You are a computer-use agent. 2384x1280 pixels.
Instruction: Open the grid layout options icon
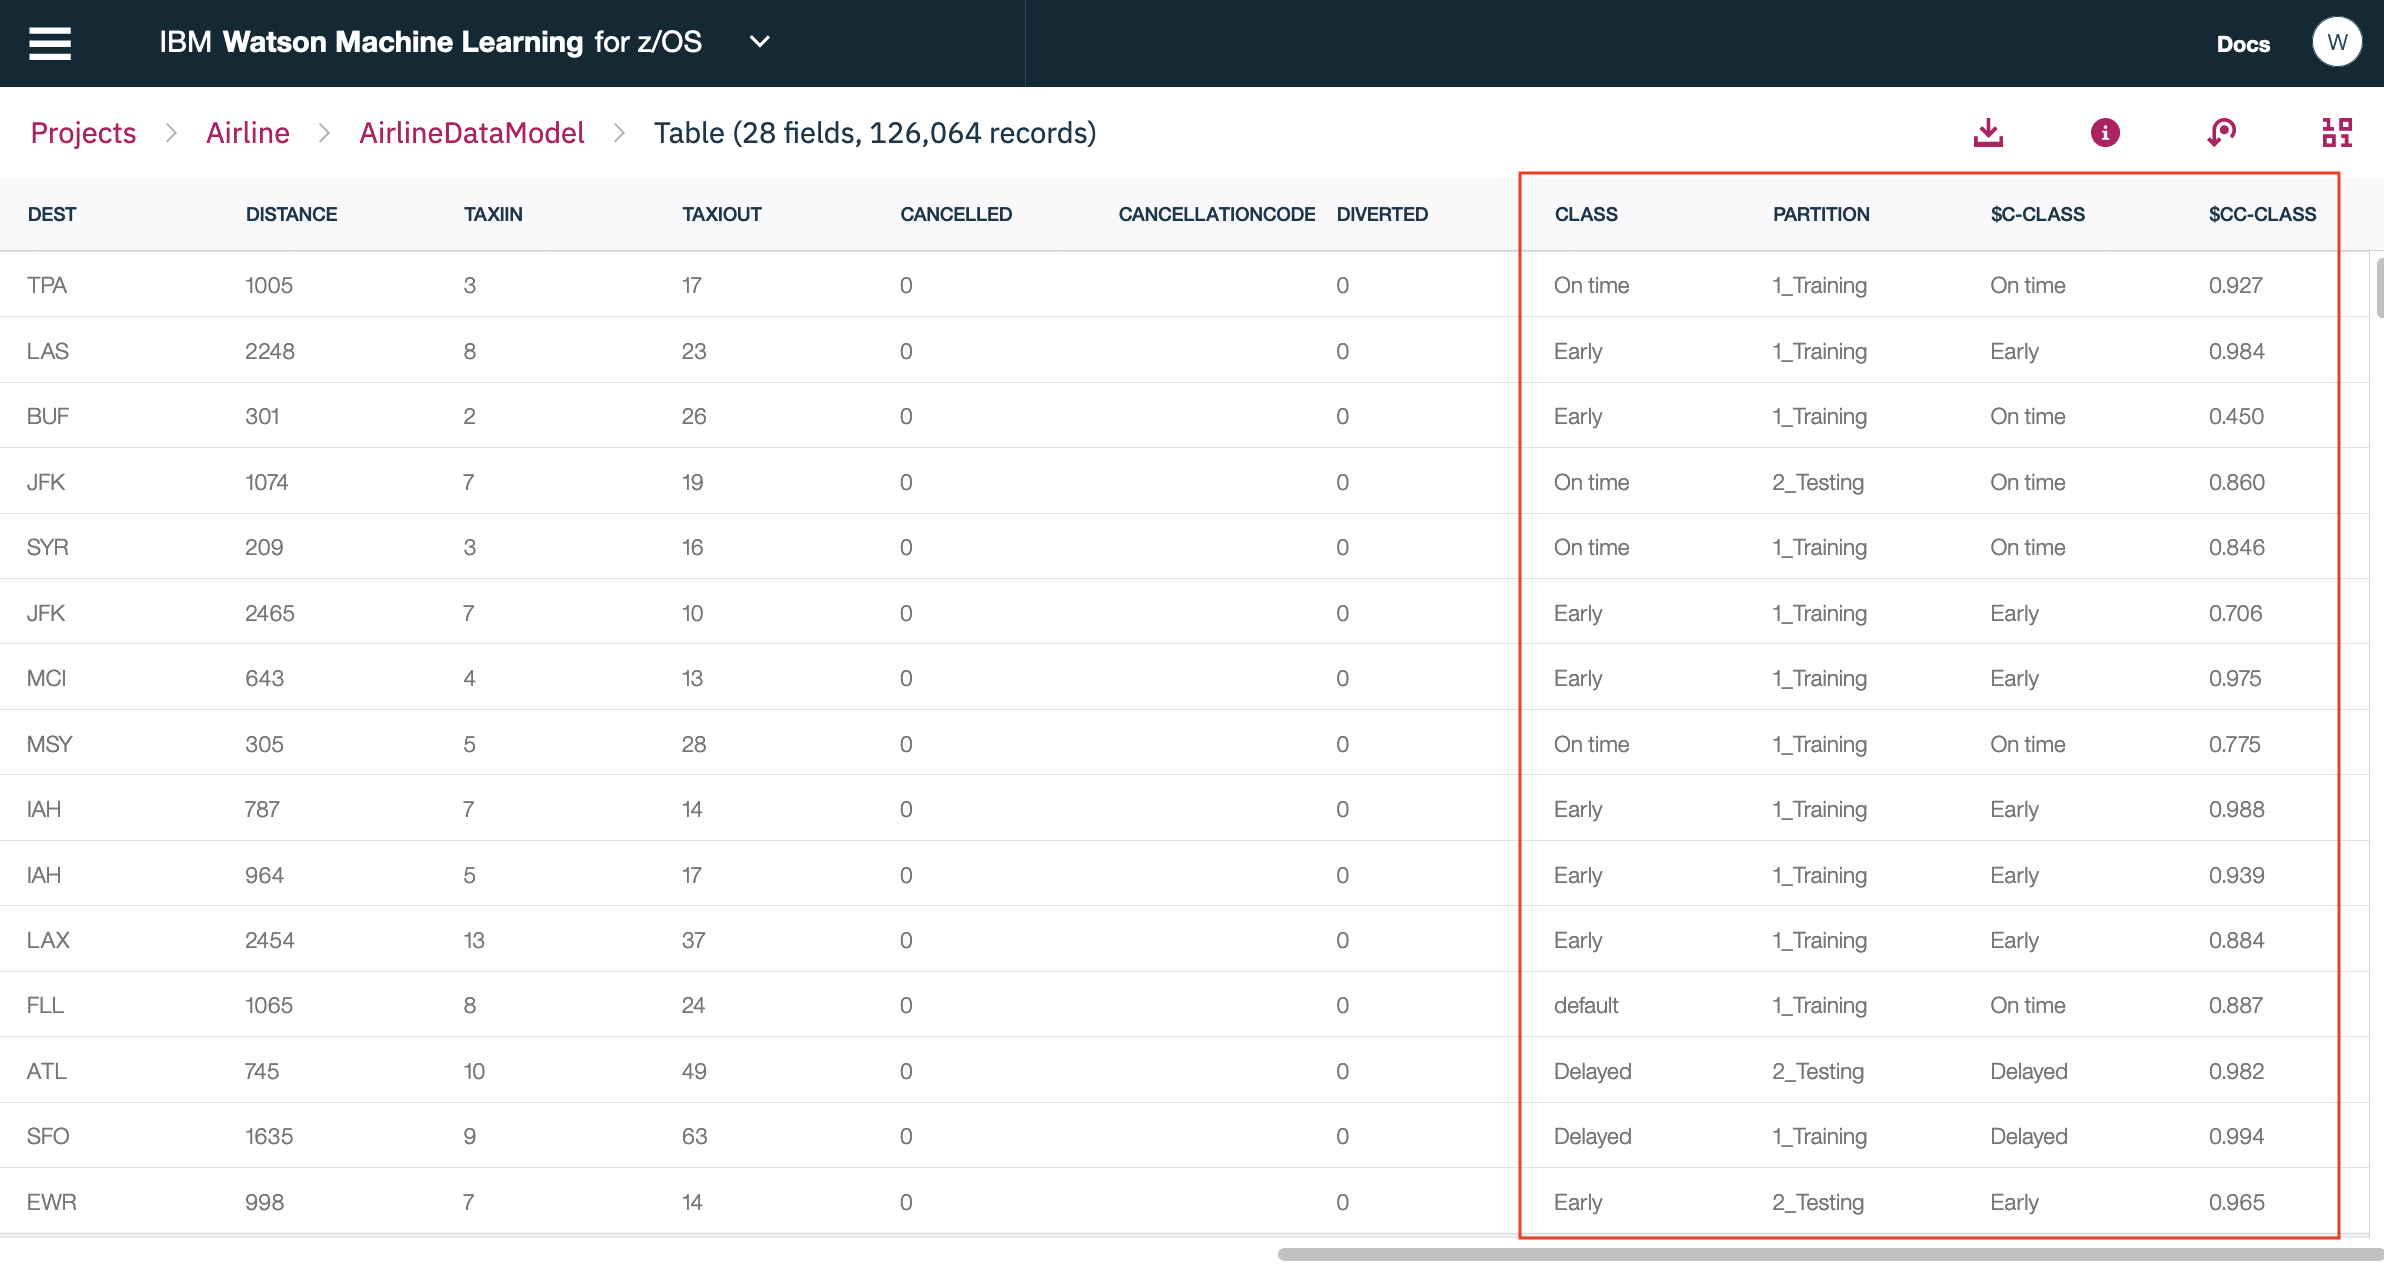coord(2337,133)
